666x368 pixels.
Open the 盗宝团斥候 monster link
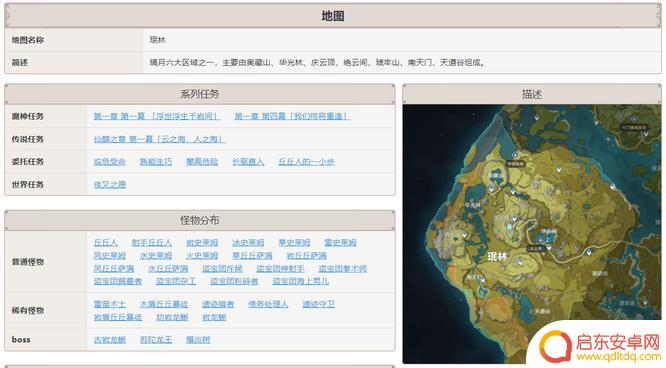click(x=222, y=269)
